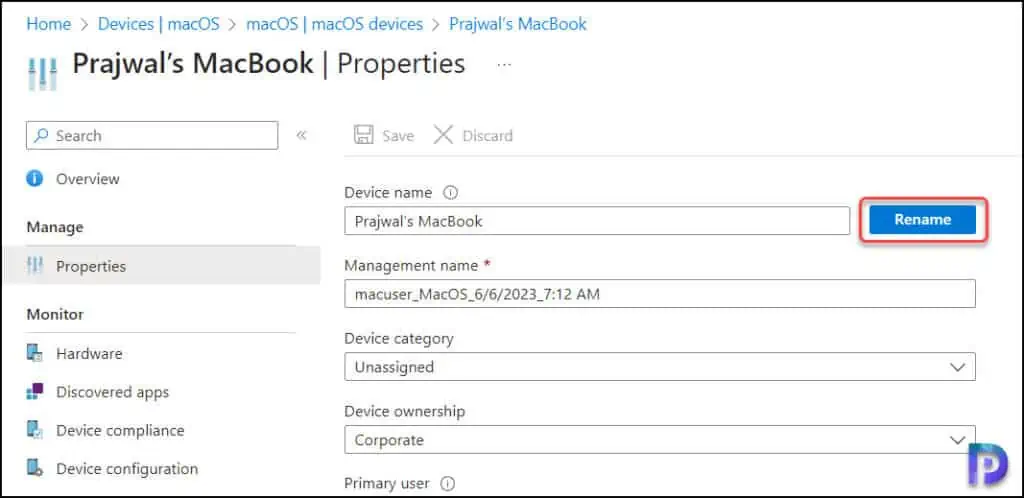This screenshot has height=498, width=1024.
Task: Focus the sidebar Search box
Action: pos(152,135)
